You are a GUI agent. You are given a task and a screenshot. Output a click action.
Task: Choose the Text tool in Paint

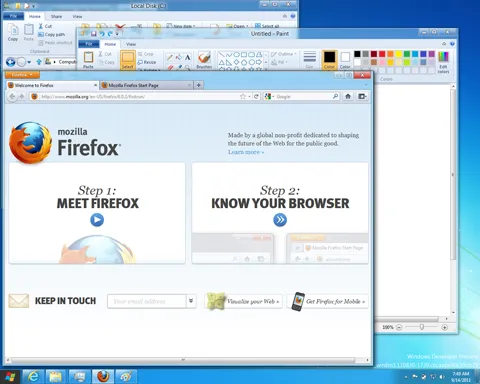tap(188, 57)
